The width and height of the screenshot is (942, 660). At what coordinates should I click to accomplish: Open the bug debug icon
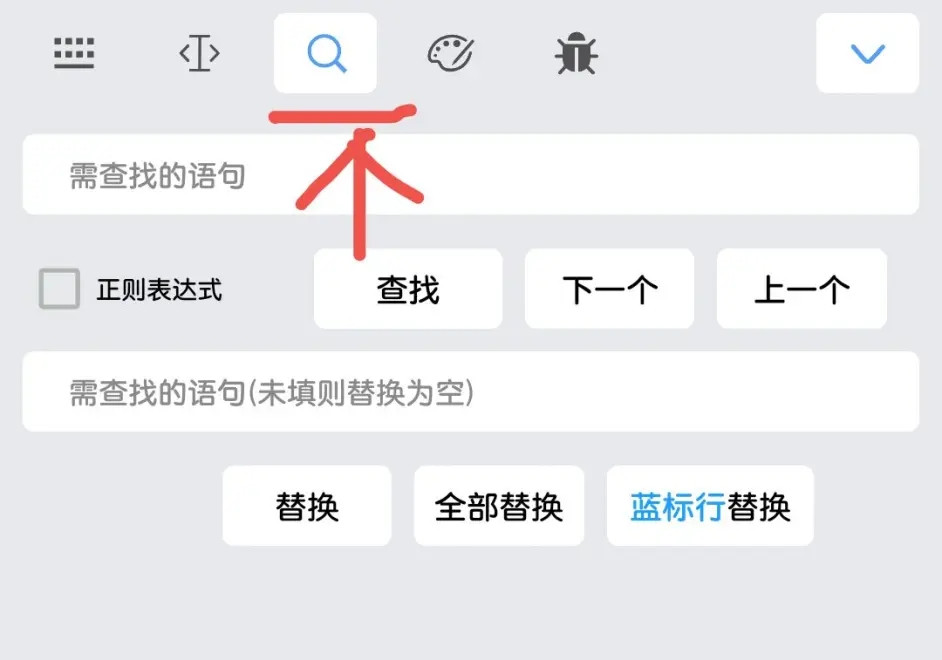pos(576,53)
